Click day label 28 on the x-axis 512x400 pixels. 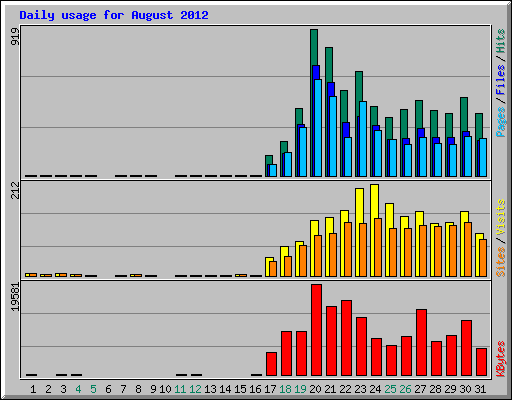point(436,389)
